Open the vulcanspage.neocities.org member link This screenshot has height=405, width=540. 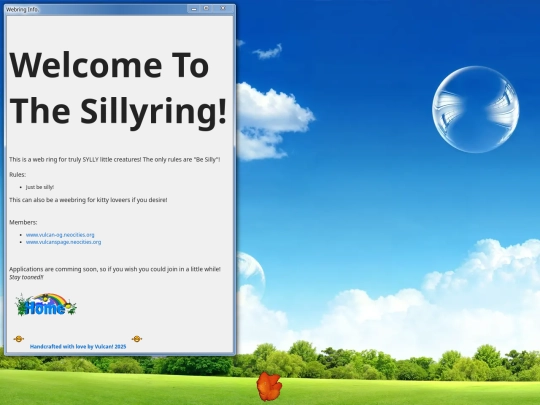click(63, 242)
